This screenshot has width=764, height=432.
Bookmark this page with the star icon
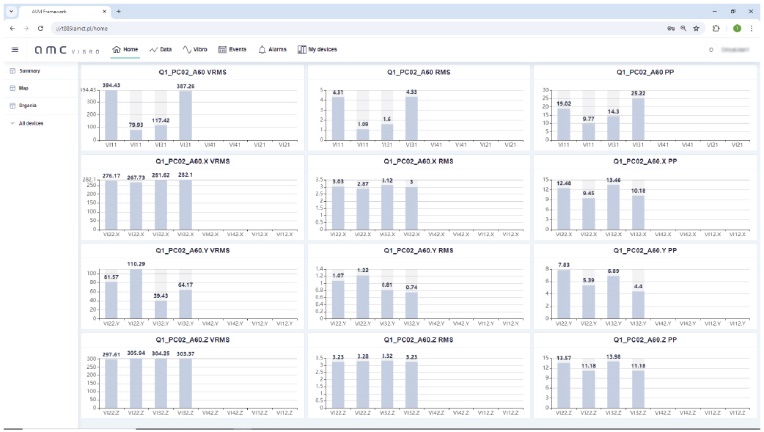coord(696,28)
